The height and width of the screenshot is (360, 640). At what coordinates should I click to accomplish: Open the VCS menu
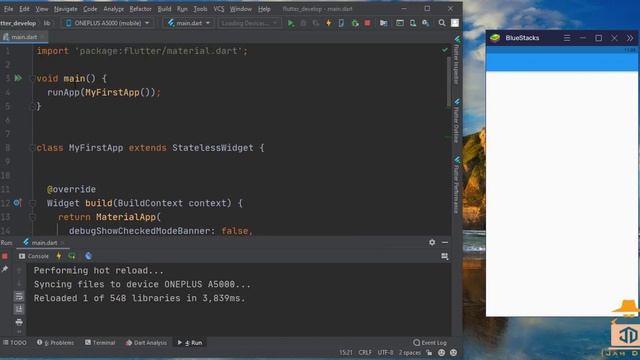pos(219,9)
